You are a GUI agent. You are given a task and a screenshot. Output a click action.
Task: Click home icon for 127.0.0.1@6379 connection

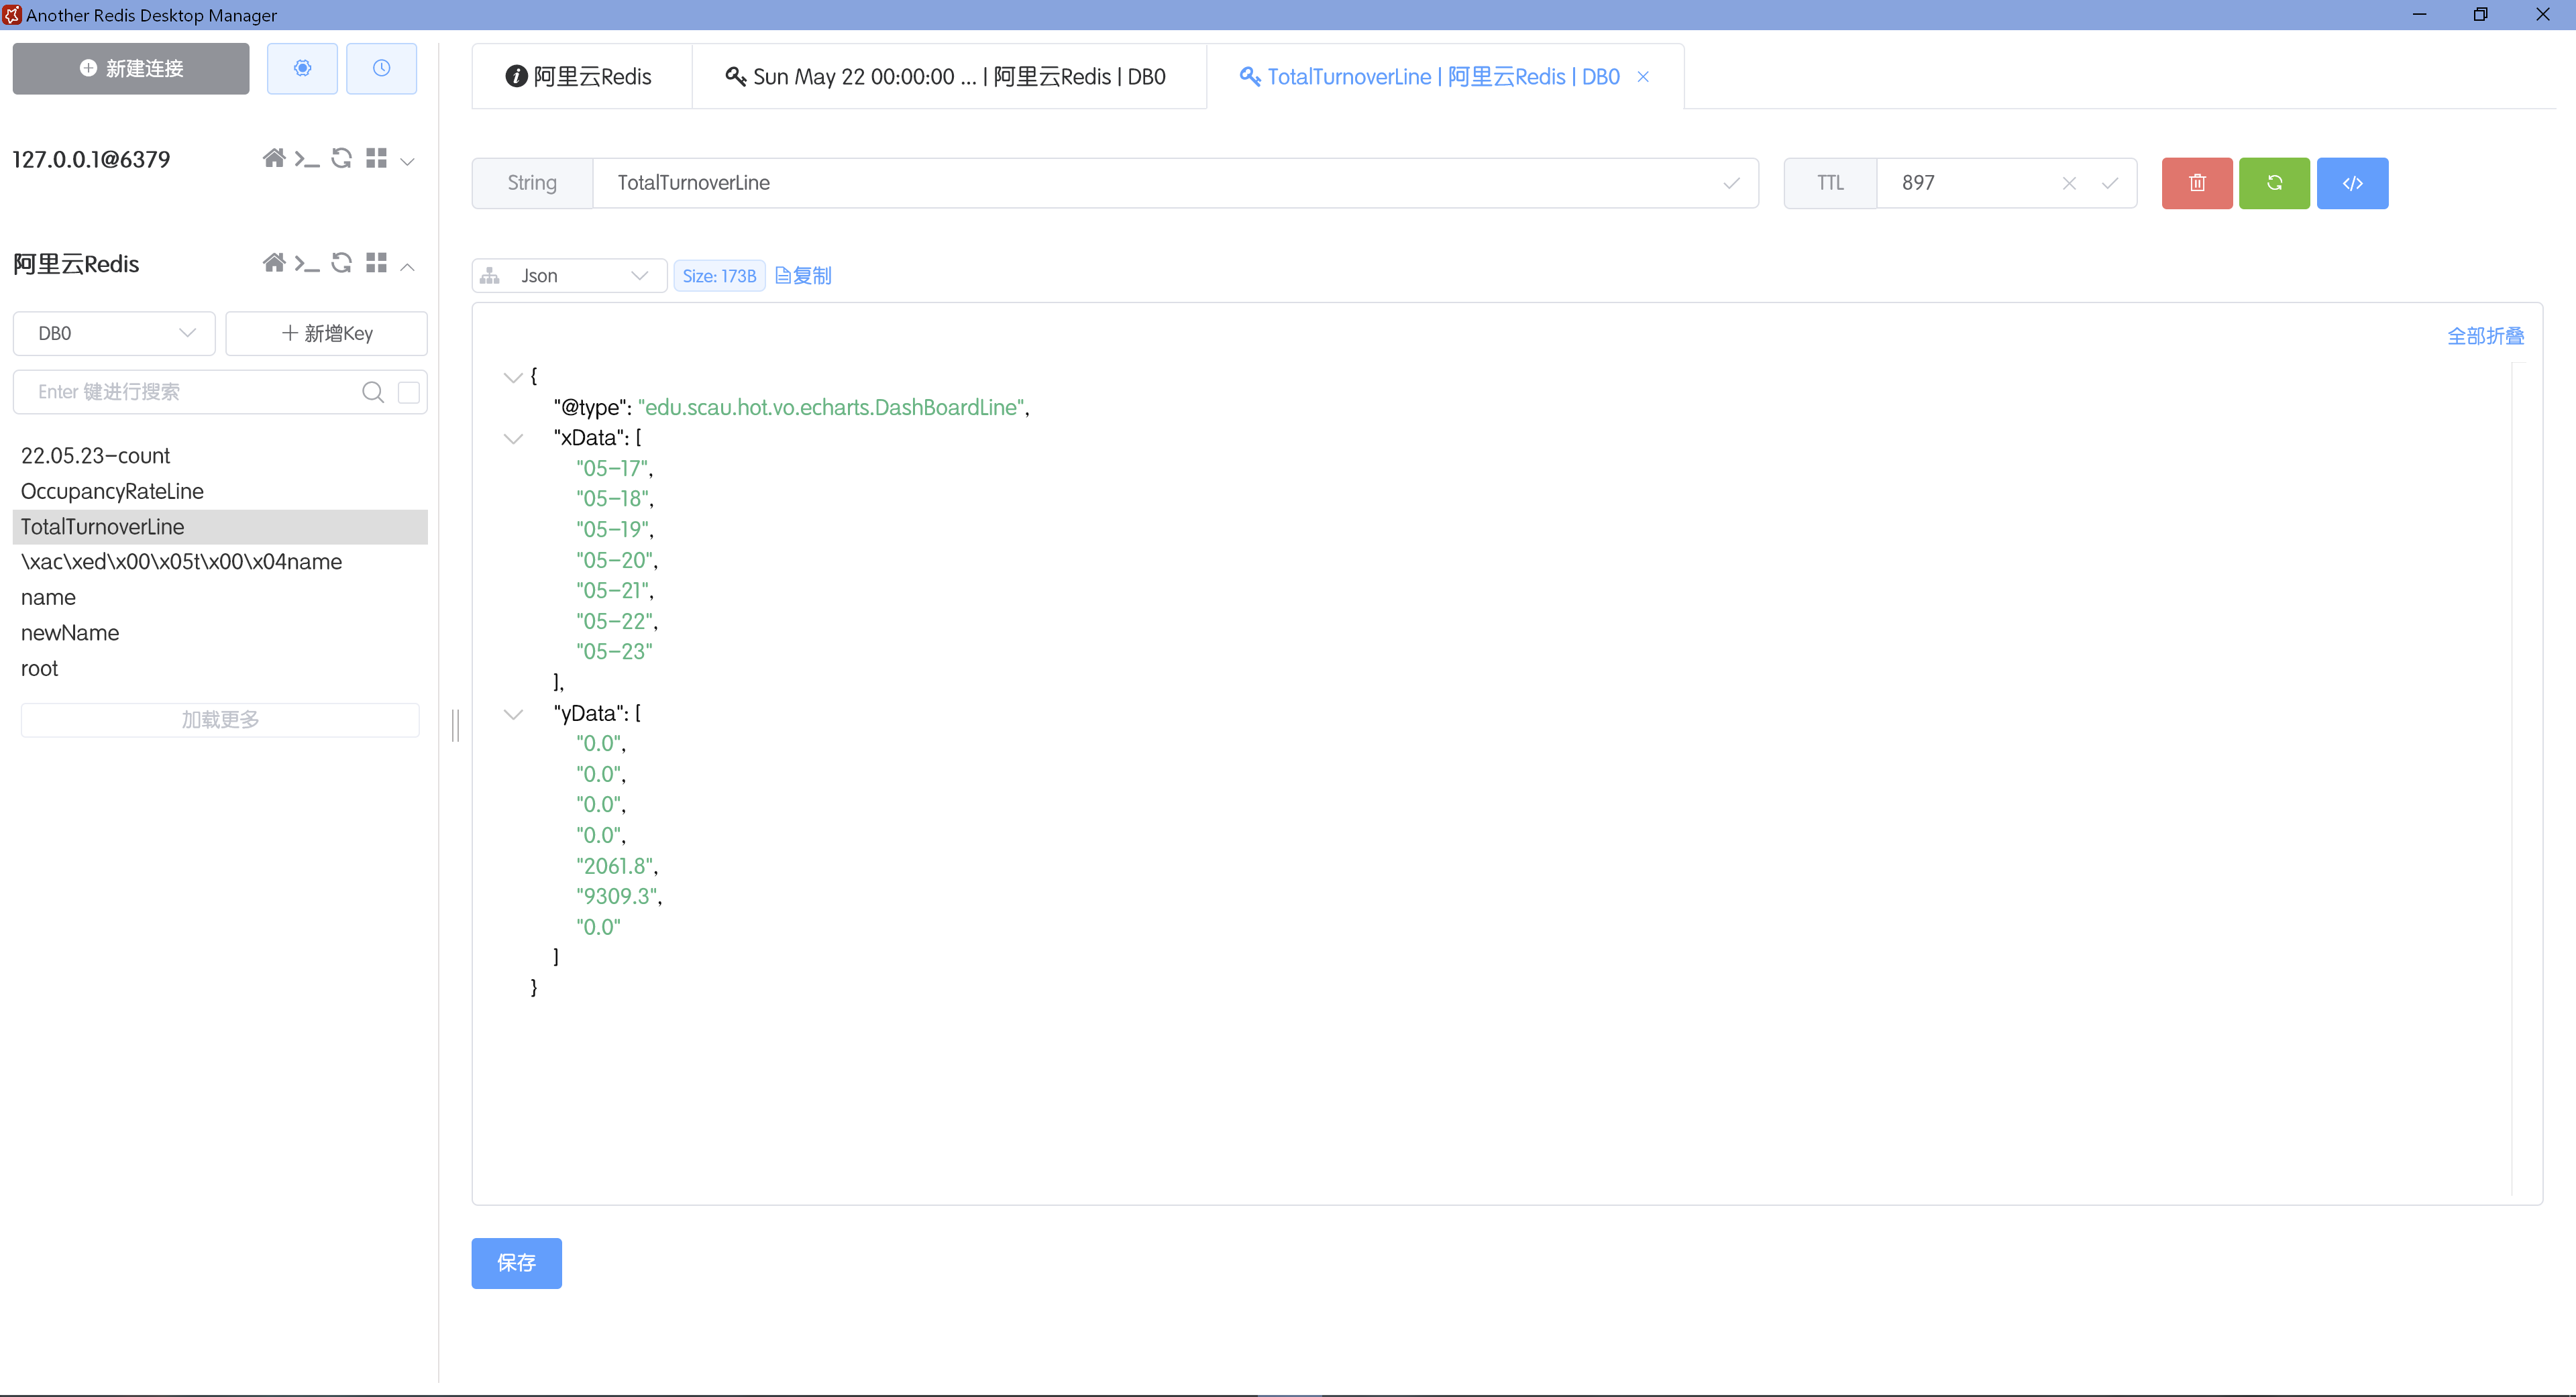click(274, 159)
